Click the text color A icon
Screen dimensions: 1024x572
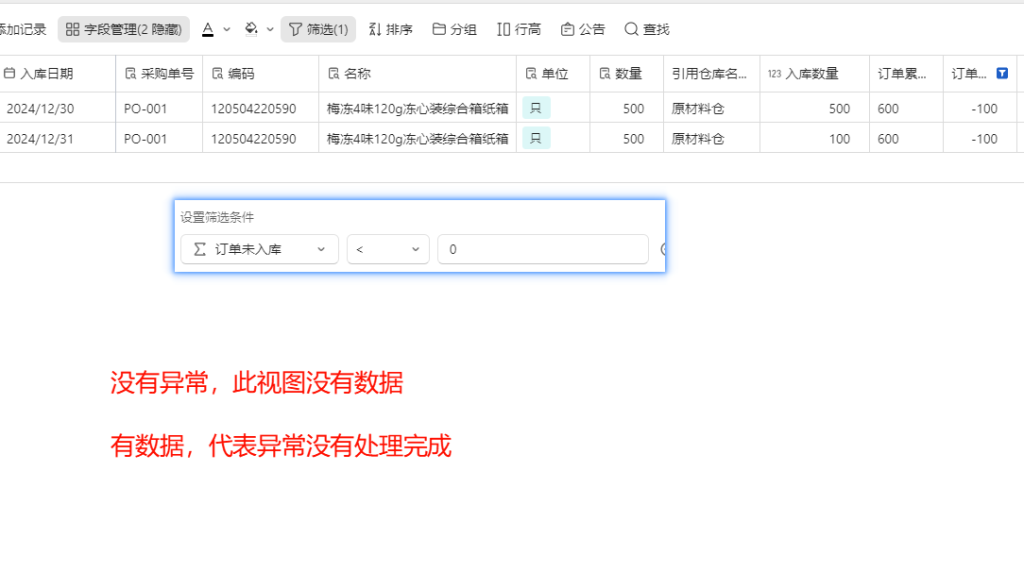(x=208, y=29)
